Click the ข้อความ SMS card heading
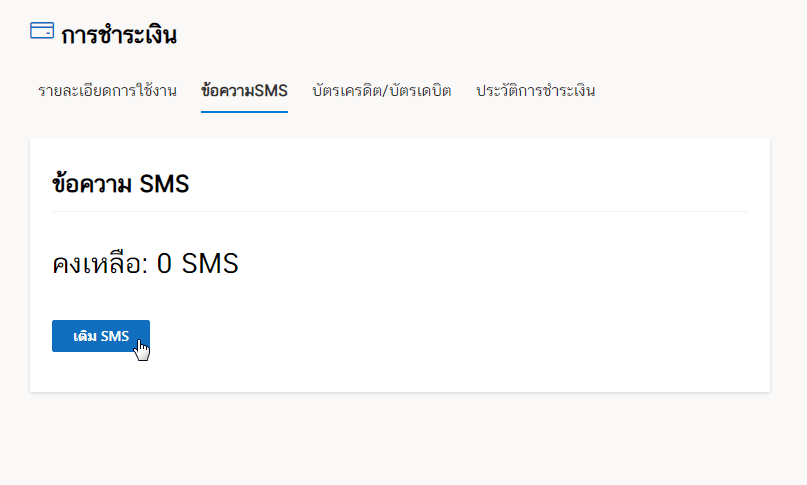This screenshot has width=807, height=485. (x=120, y=184)
